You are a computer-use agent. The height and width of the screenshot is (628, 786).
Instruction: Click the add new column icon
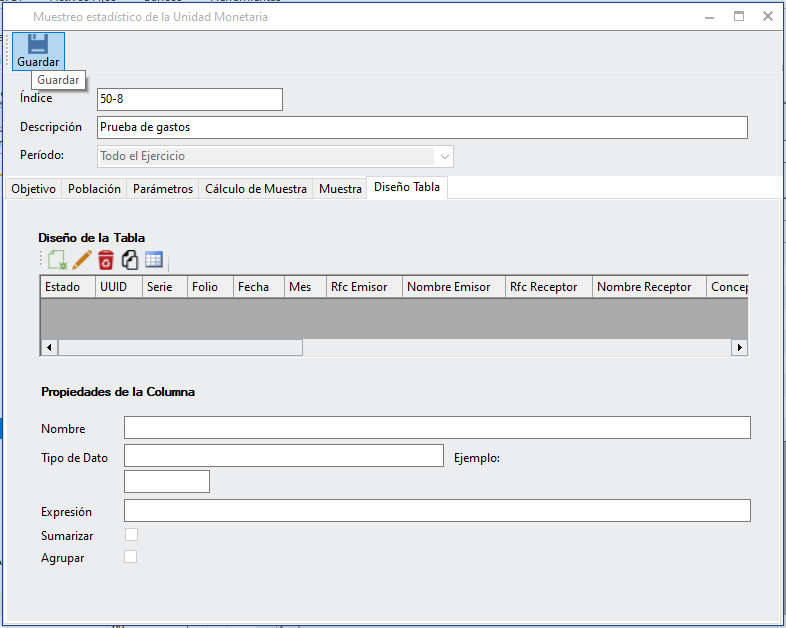[57, 260]
